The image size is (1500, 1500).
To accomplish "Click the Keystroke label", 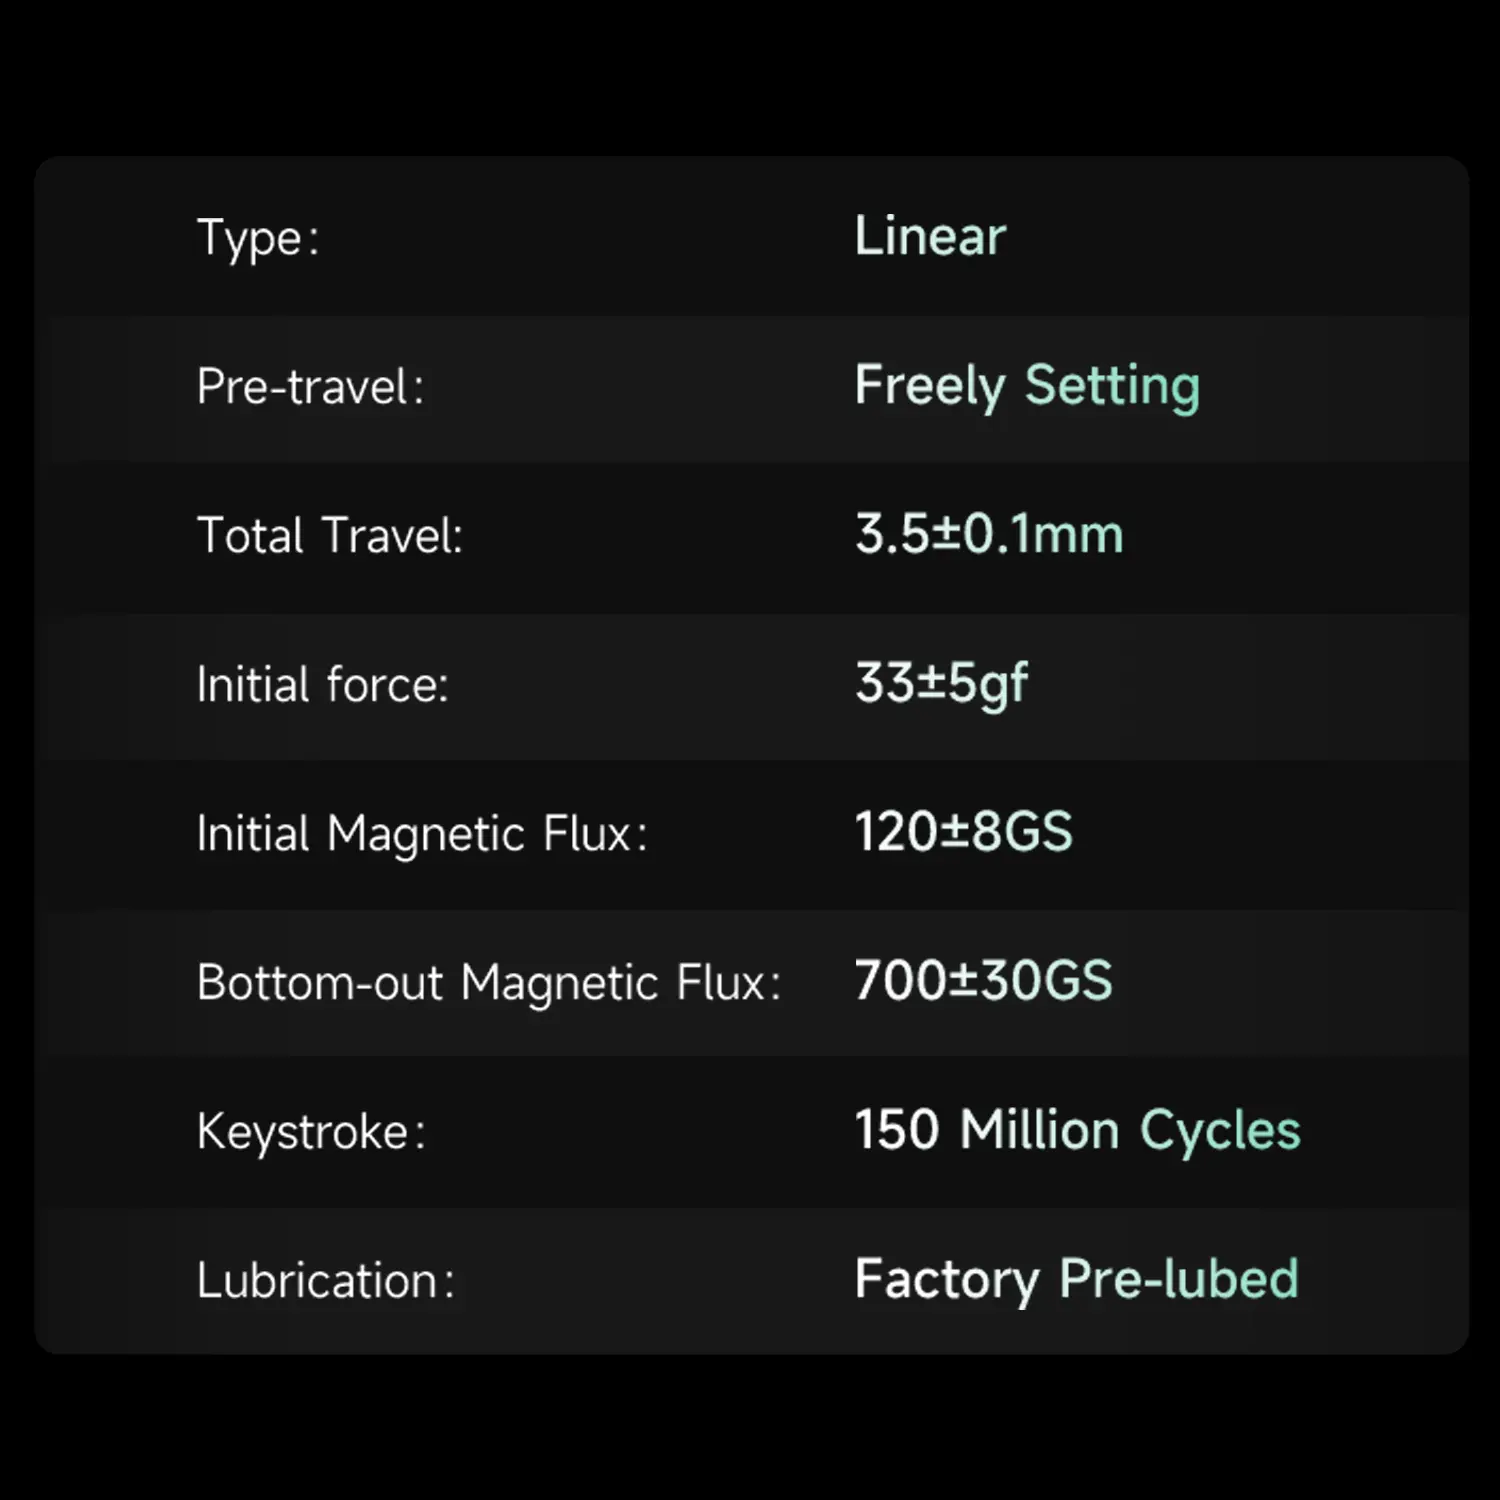I will 310,1132.
